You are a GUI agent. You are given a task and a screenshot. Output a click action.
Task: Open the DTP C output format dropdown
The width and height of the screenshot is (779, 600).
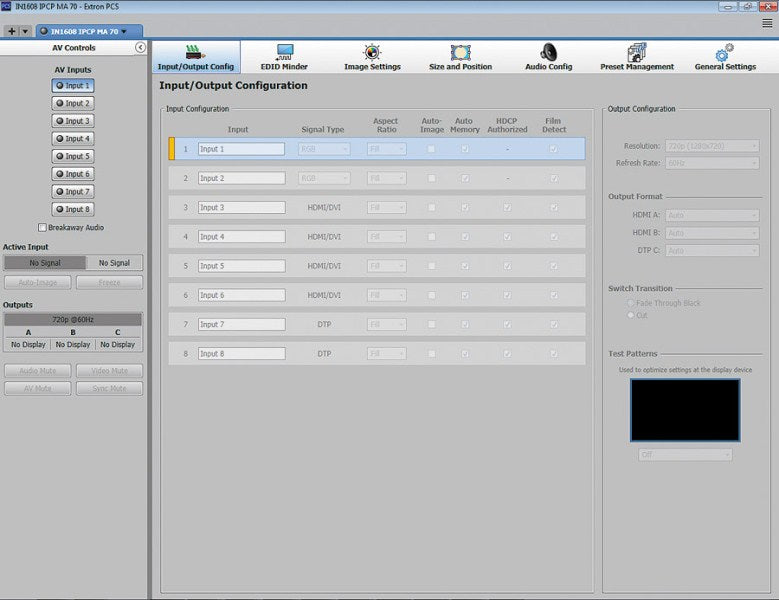pos(712,251)
